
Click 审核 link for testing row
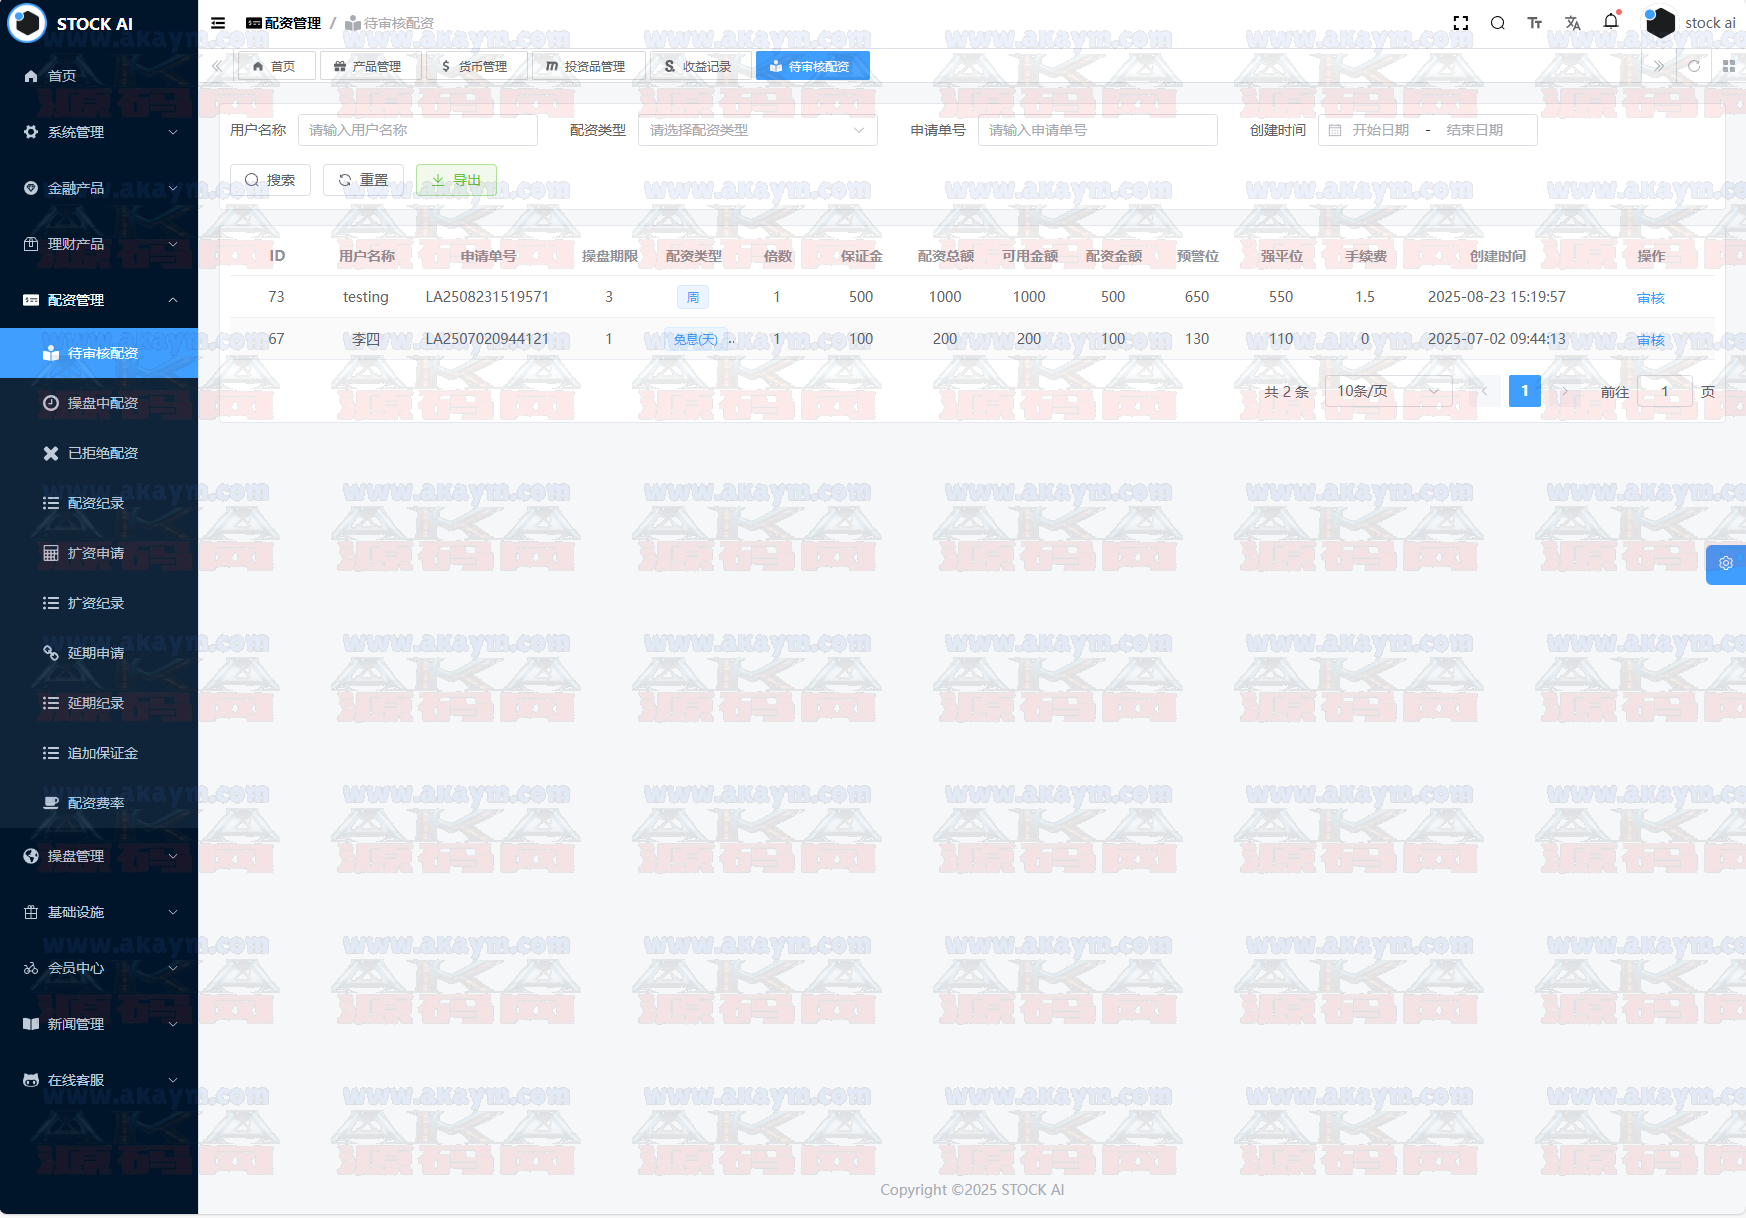pyautogui.click(x=1650, y=298)
